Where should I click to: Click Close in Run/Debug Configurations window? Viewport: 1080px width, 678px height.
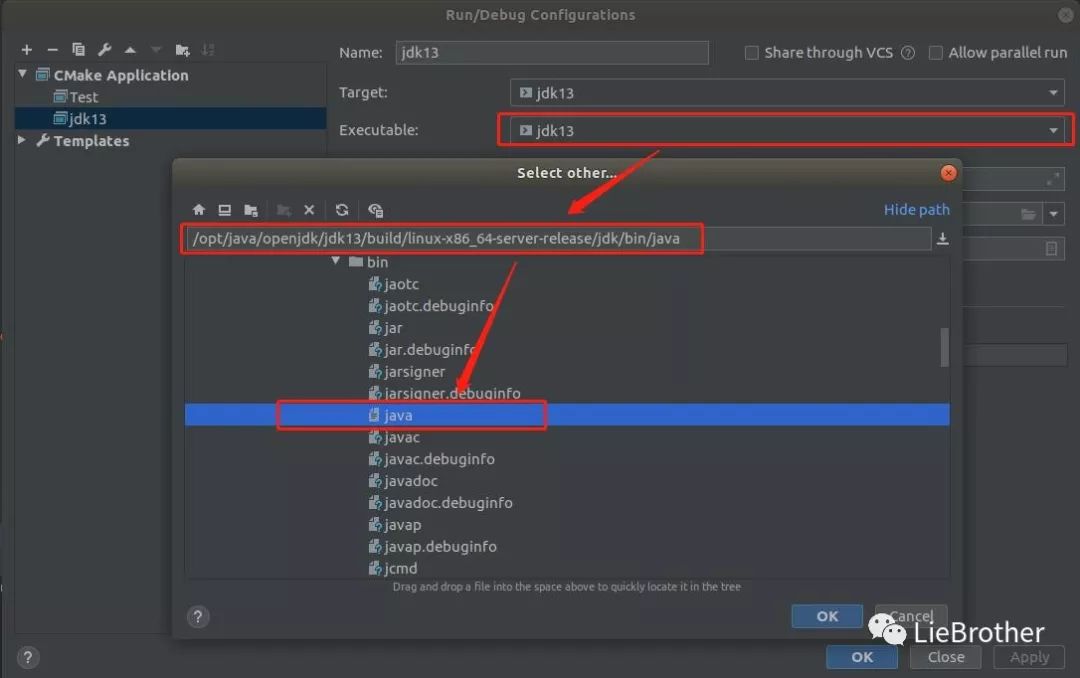pyautogui.click(x=946, y=657)
